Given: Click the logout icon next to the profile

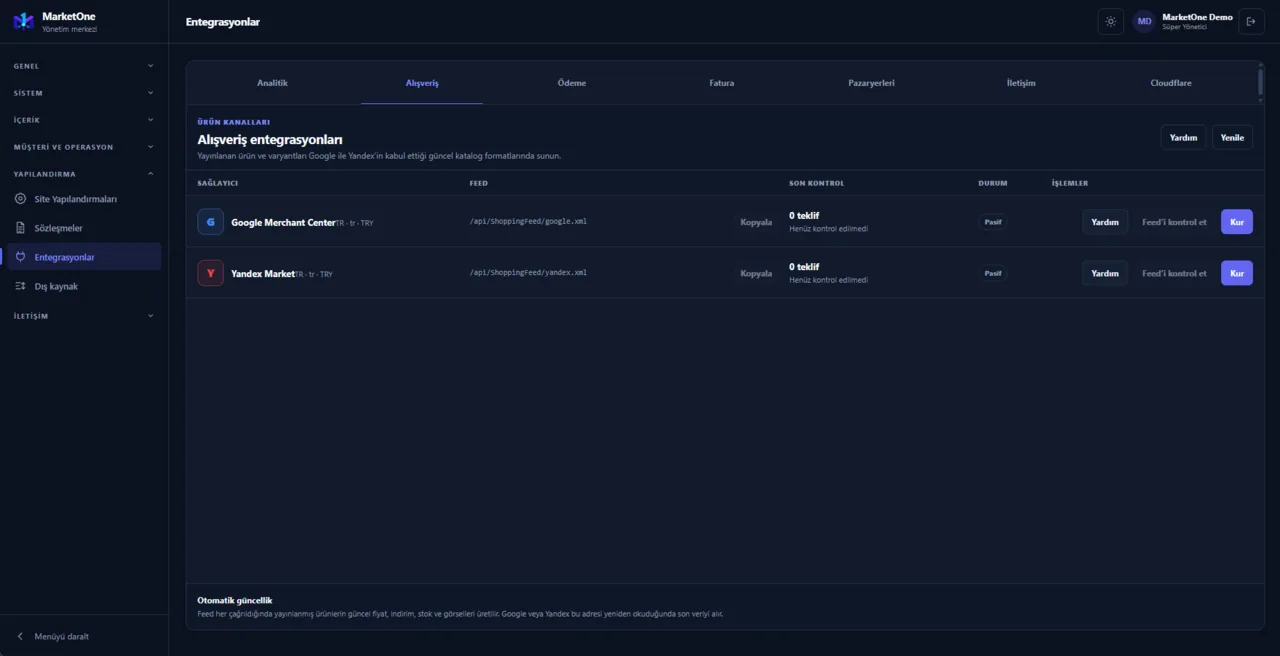Looking at the screenshot, I should 1251,21.
